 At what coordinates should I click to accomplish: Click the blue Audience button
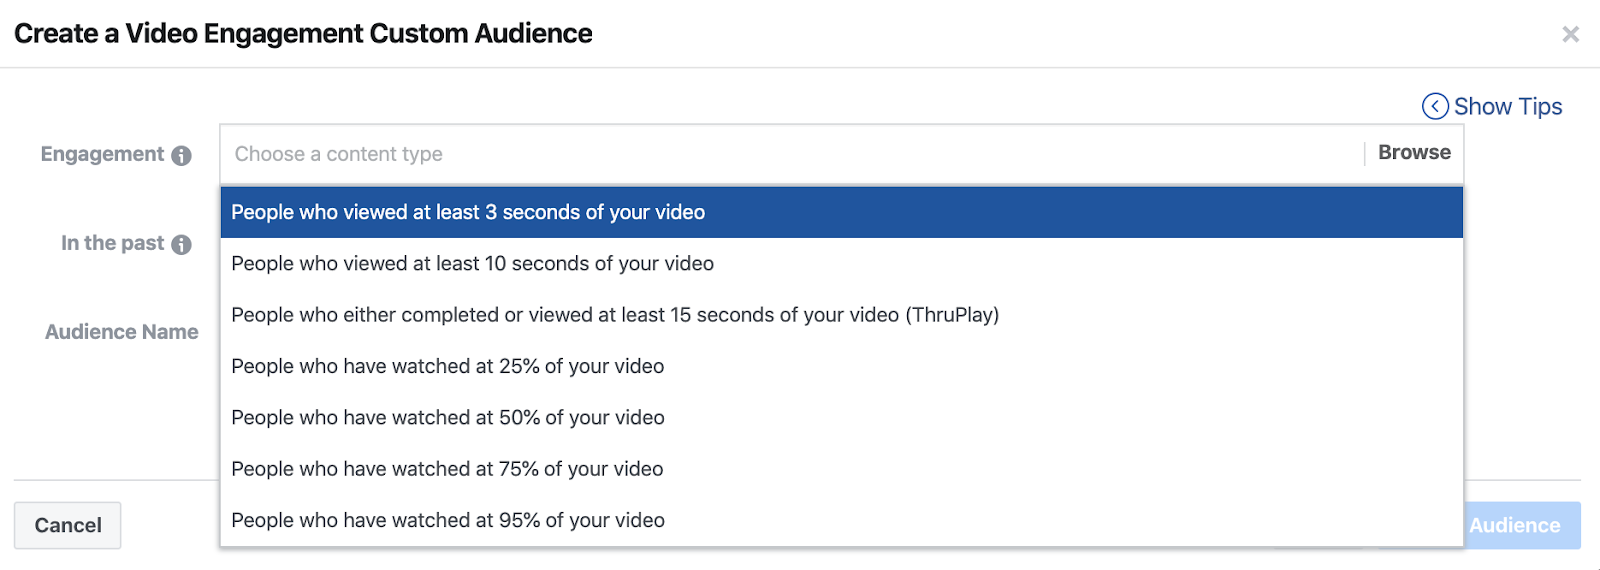1522,525
